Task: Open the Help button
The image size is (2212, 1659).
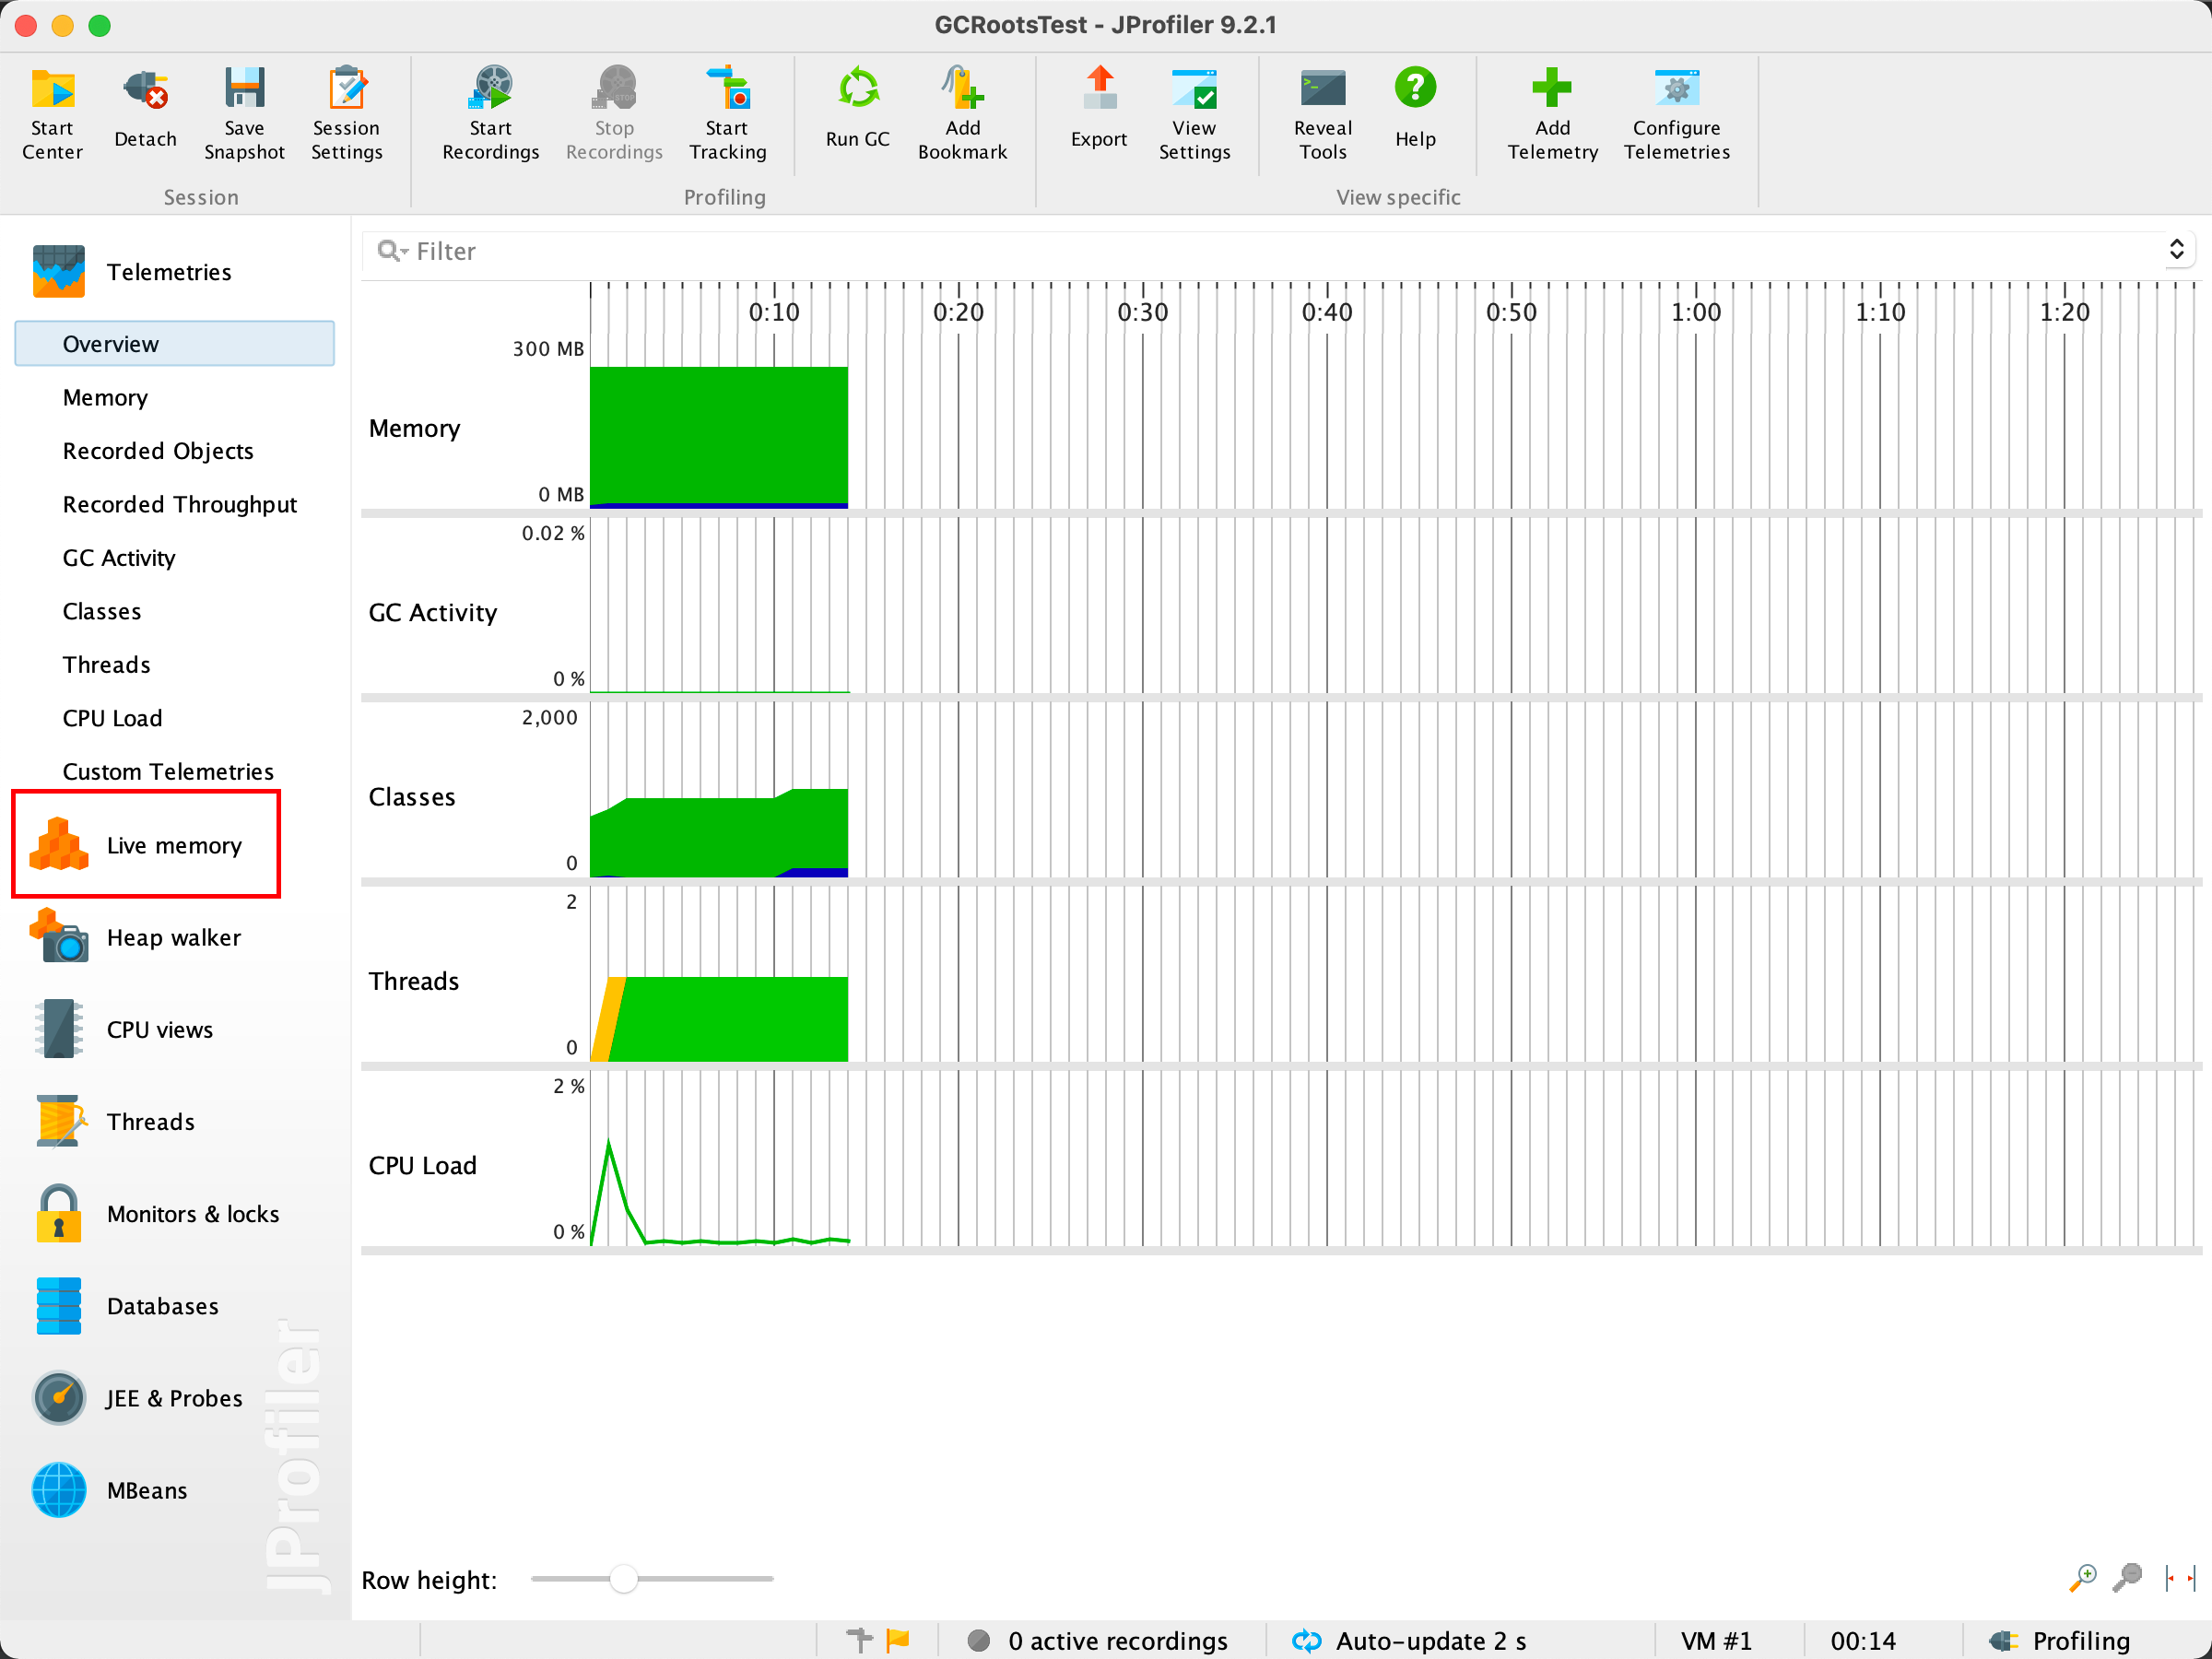Action: 1415,110
